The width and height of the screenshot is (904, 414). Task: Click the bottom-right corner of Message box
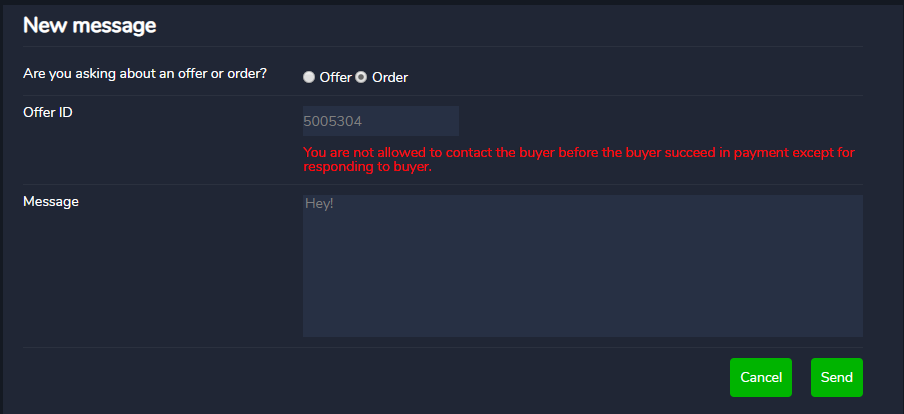859,333
